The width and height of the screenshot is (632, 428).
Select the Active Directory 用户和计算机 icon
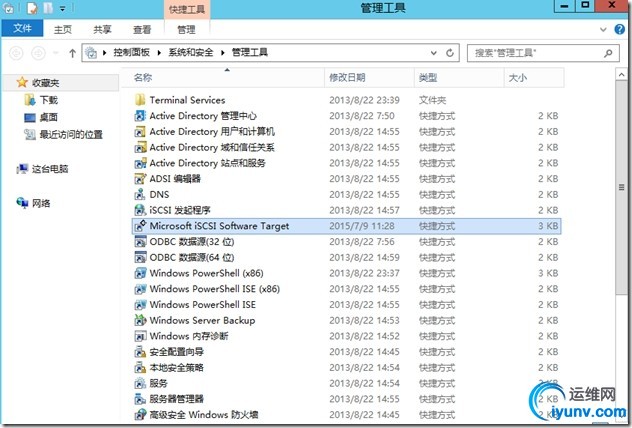click(x=140, y=131)
